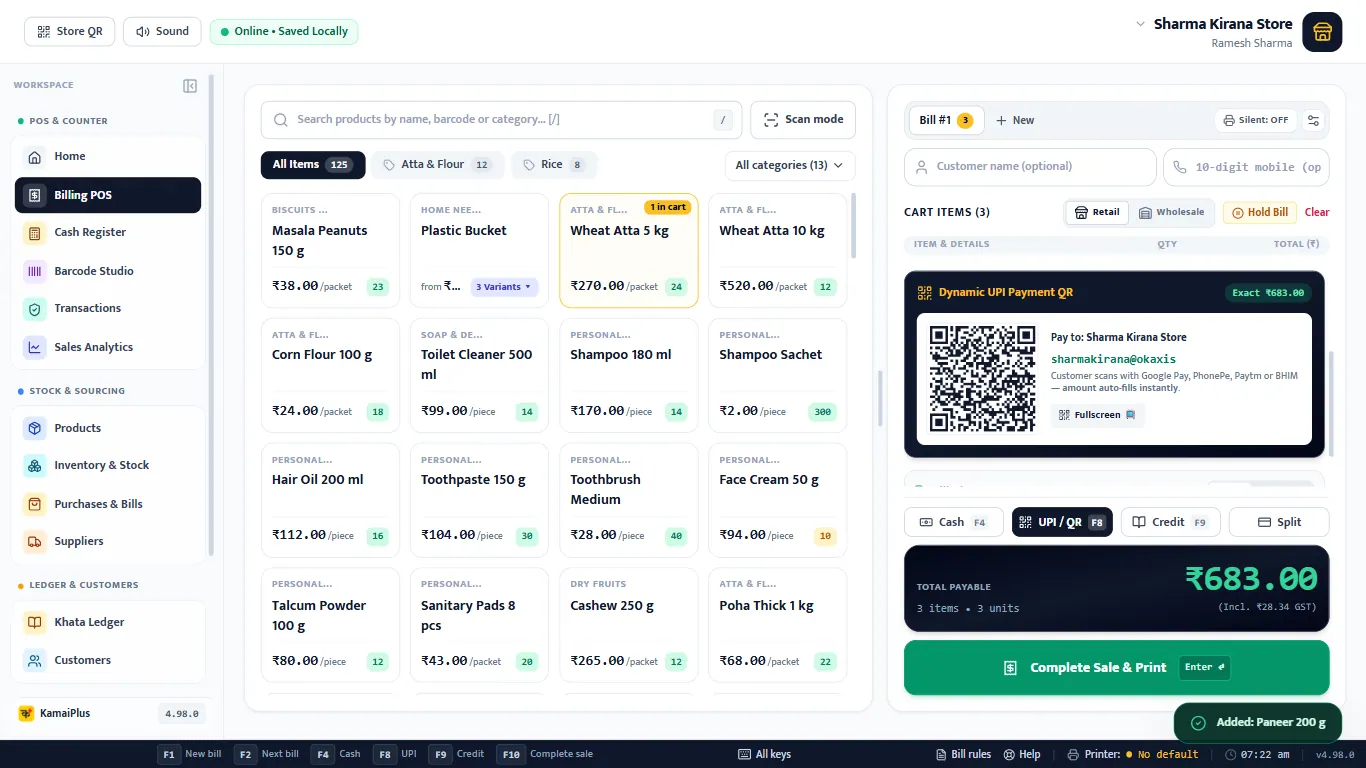Toggle Silent print mode OFF button
The width and height of the screenshot is (1366, 768).
1256,120
